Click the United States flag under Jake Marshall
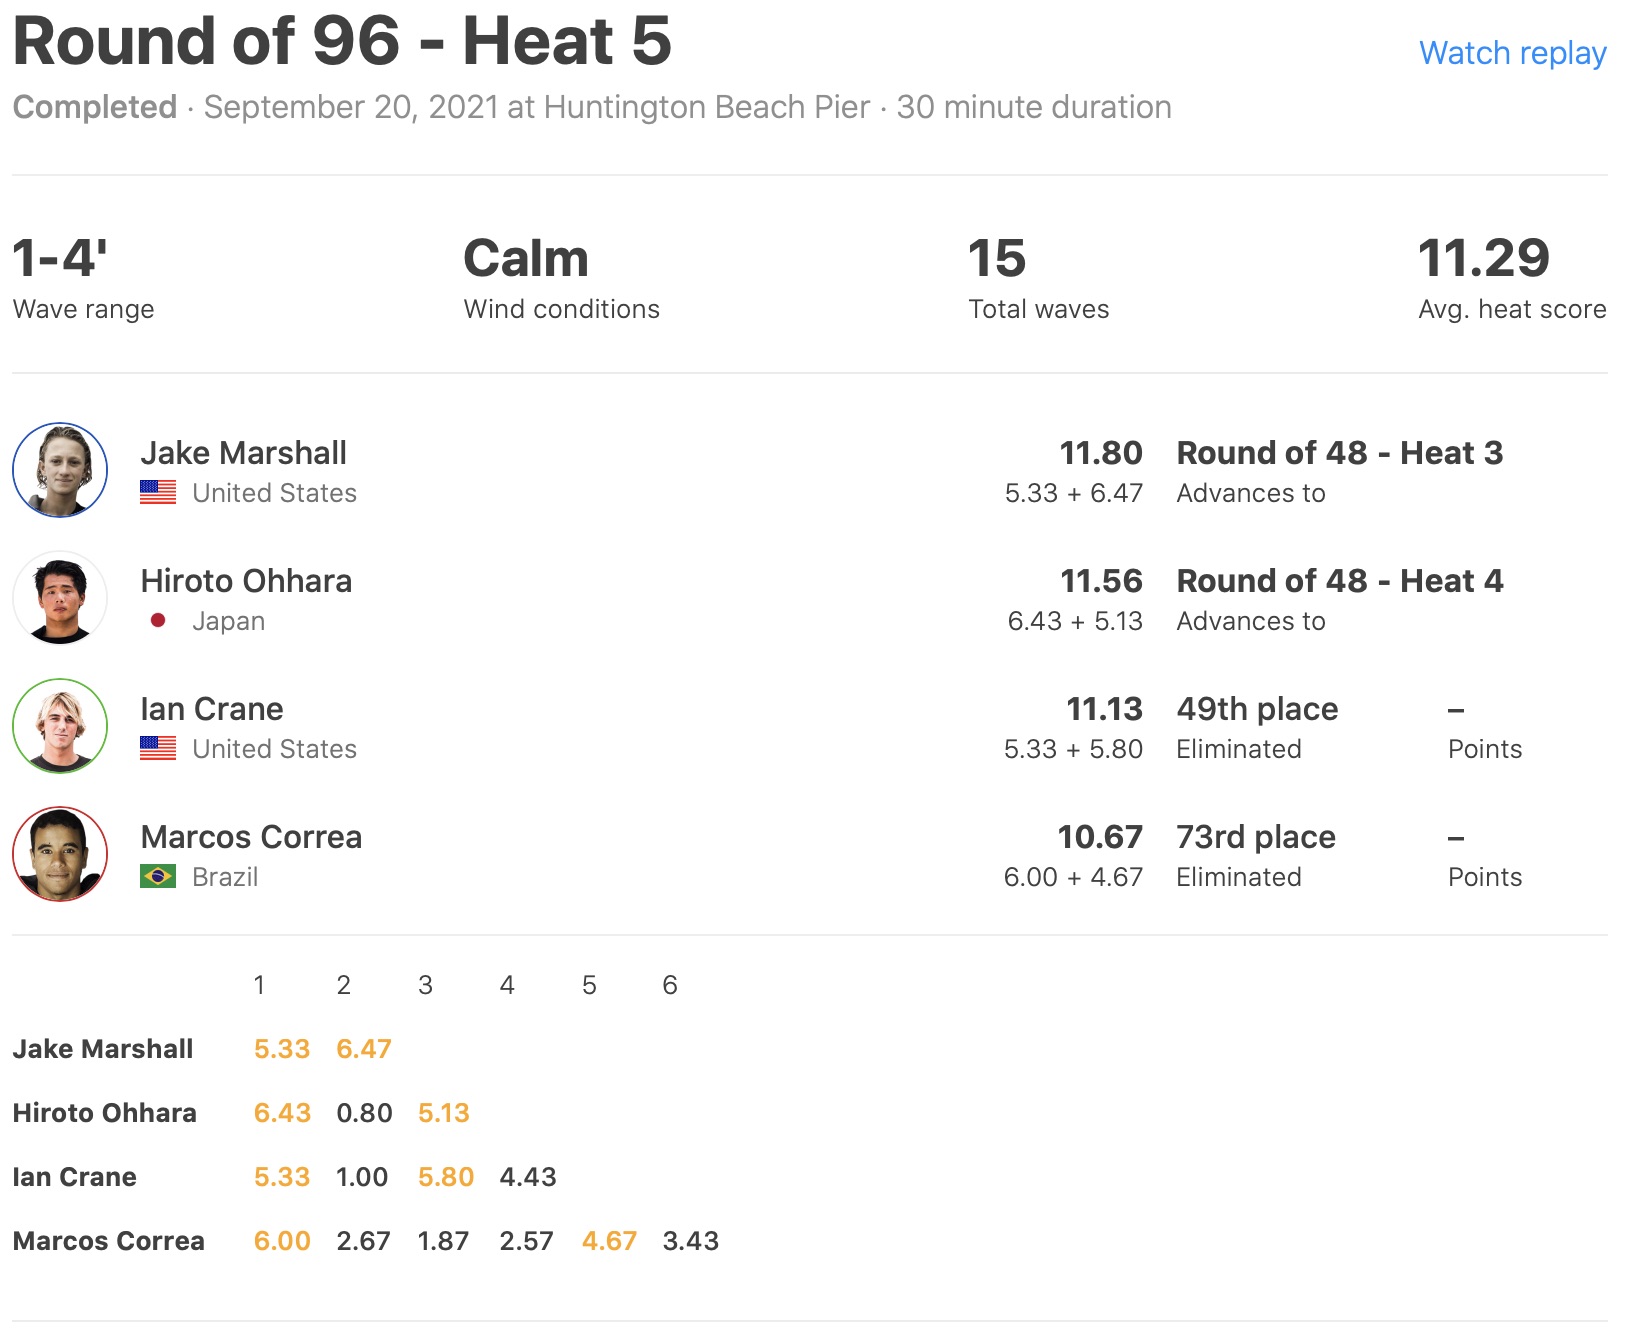 158,493
